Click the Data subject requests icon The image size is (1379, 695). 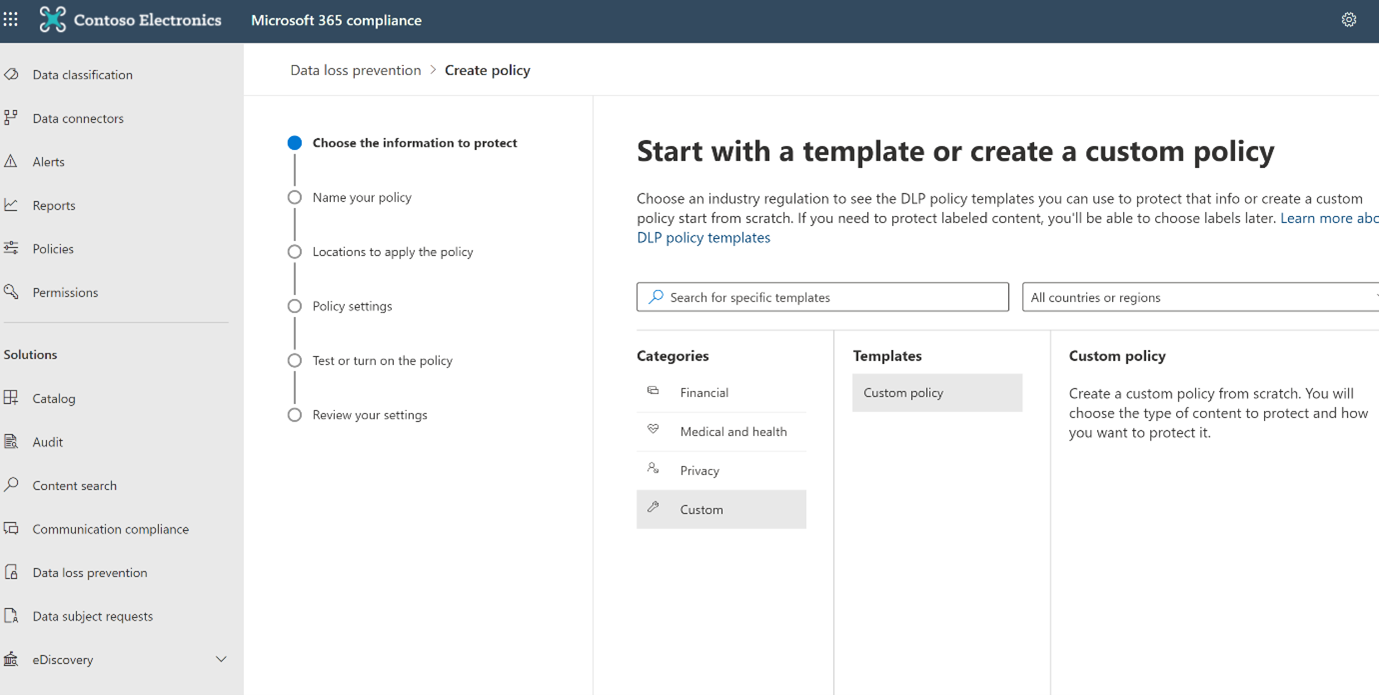(11, 616)
